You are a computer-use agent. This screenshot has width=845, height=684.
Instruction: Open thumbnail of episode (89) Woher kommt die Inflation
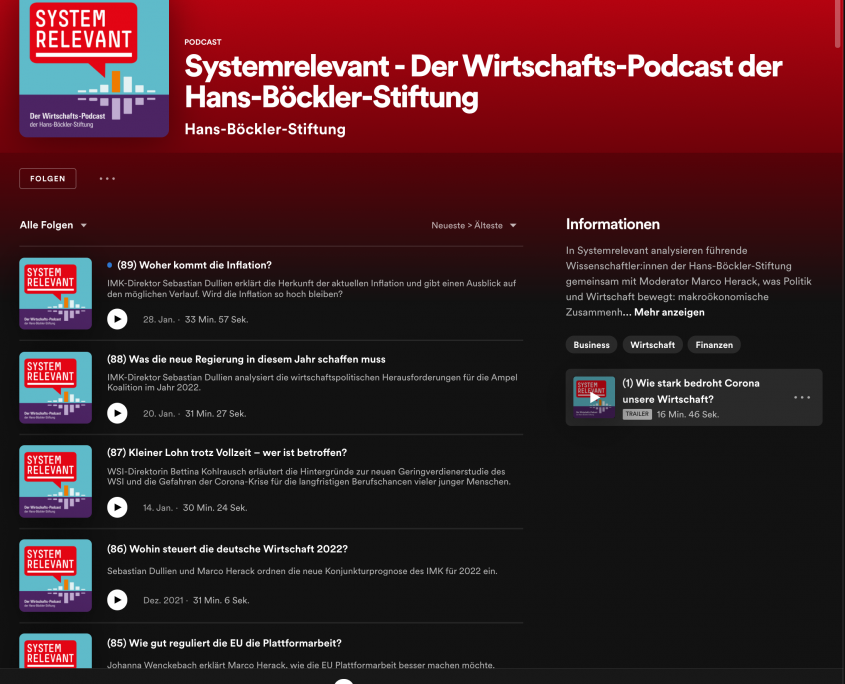[56, 293]
